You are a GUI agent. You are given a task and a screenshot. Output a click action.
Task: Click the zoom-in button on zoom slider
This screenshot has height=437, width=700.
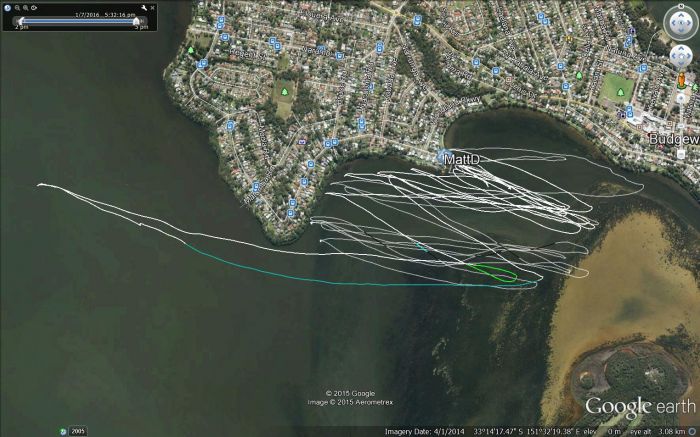click(681, 98)
